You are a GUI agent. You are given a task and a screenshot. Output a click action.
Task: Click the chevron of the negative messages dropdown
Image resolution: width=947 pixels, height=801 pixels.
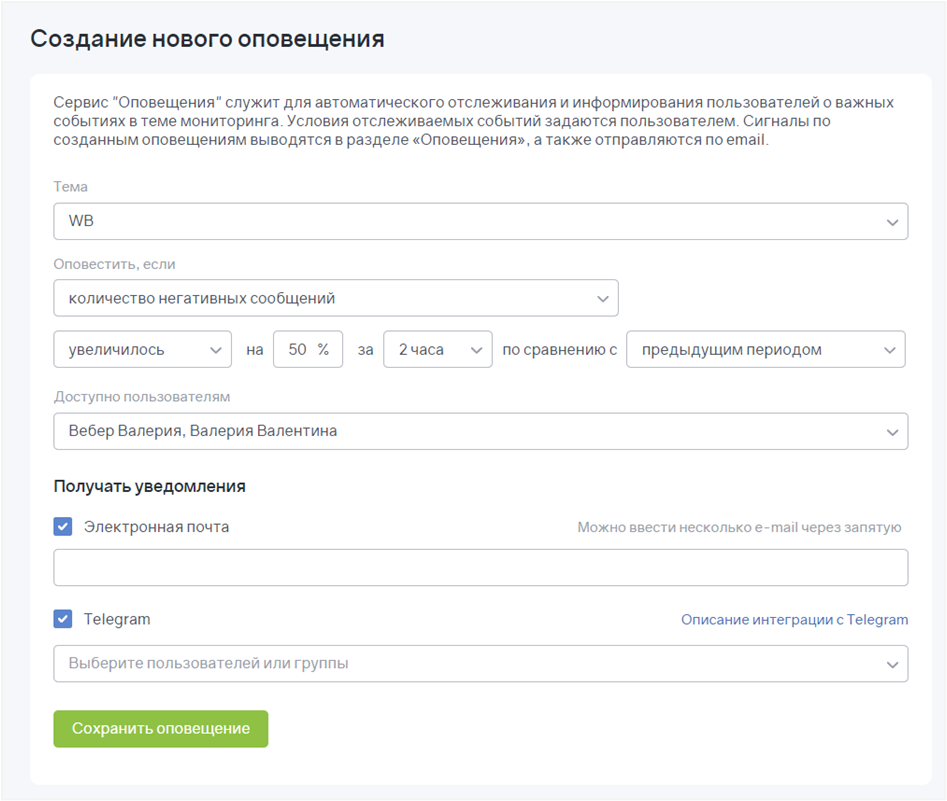pyautogui.click(x=602, y=299)
